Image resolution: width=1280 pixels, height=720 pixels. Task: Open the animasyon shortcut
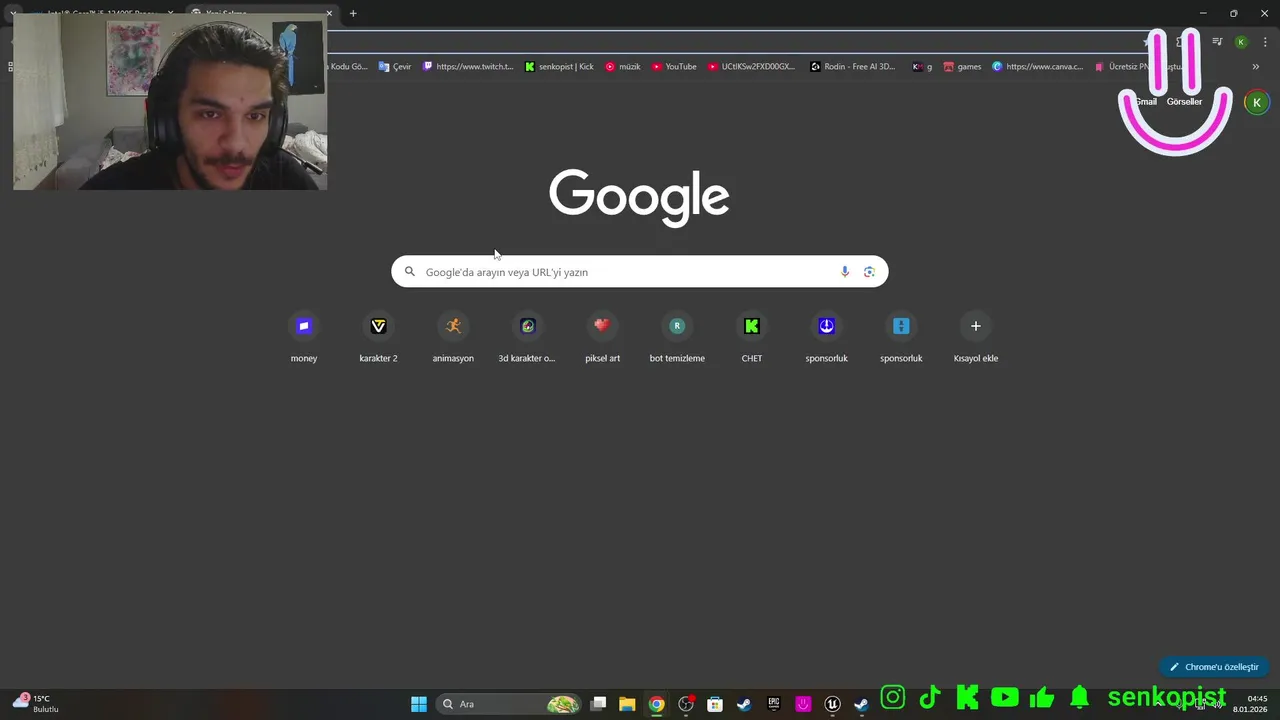[453, 338]
